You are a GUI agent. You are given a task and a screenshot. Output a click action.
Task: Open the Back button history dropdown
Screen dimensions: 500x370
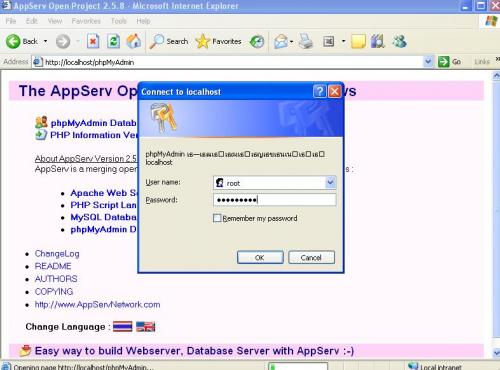[x=45, y=41]
